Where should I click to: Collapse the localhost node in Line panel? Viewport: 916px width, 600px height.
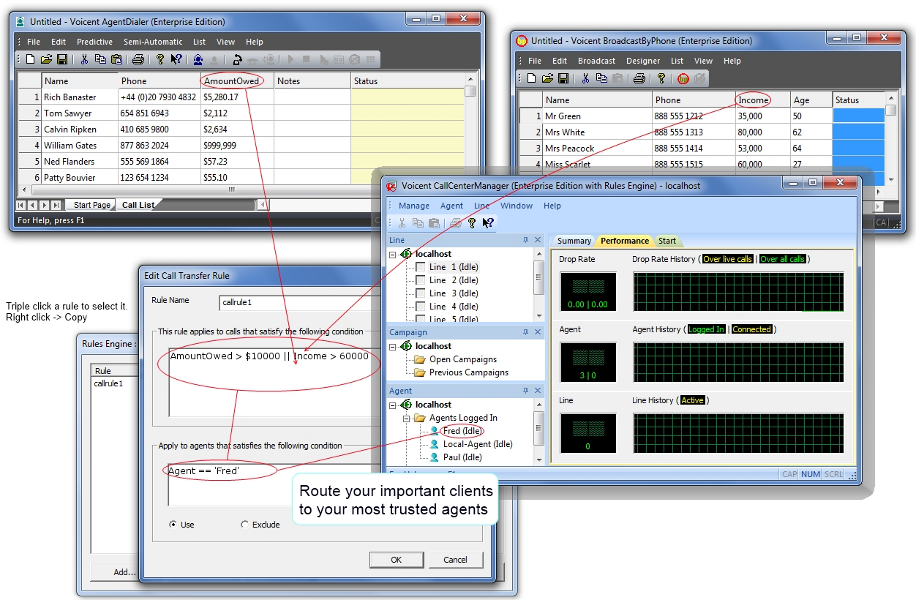[x=394, y=254]
